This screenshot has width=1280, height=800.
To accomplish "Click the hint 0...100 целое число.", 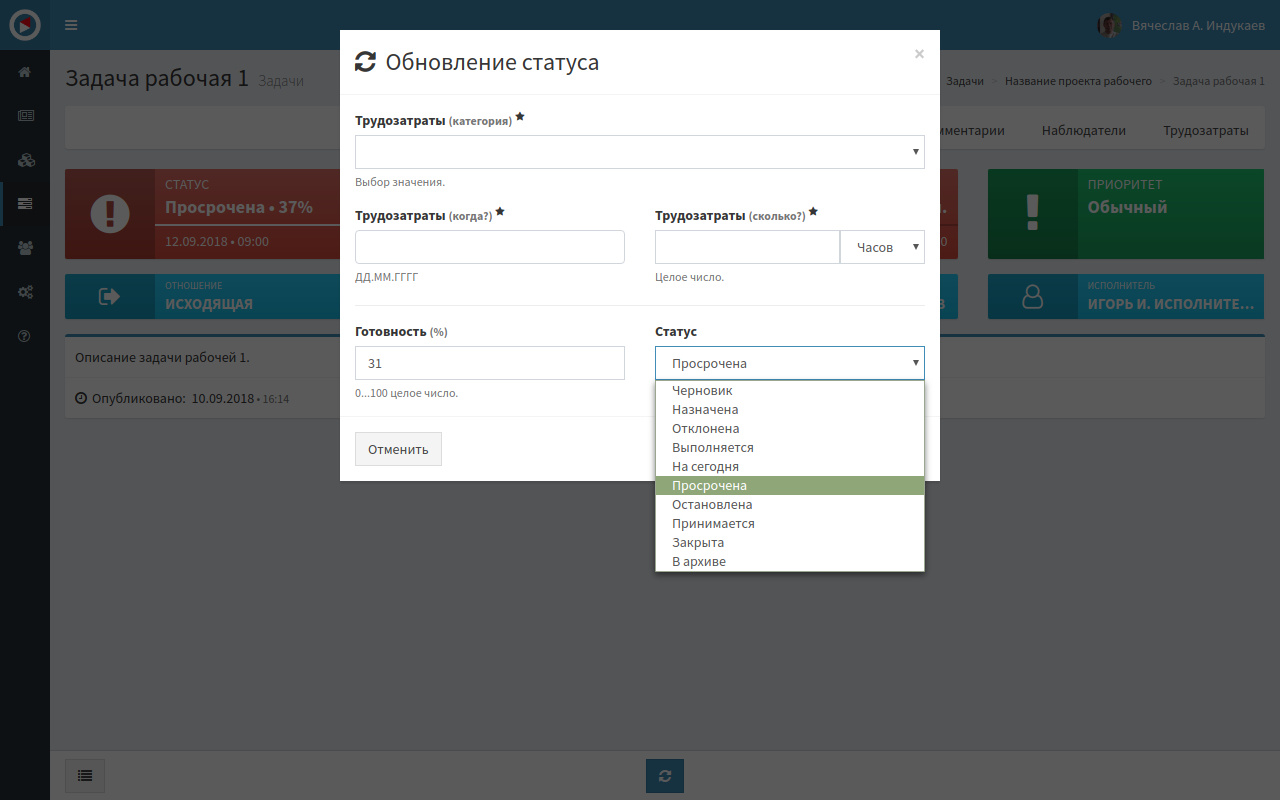I will (407, 393).
